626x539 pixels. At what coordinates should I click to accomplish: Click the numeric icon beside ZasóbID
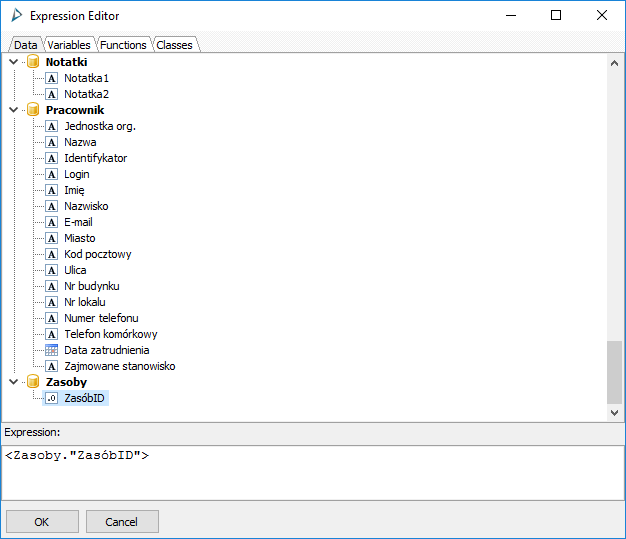(x=52, y=398)
